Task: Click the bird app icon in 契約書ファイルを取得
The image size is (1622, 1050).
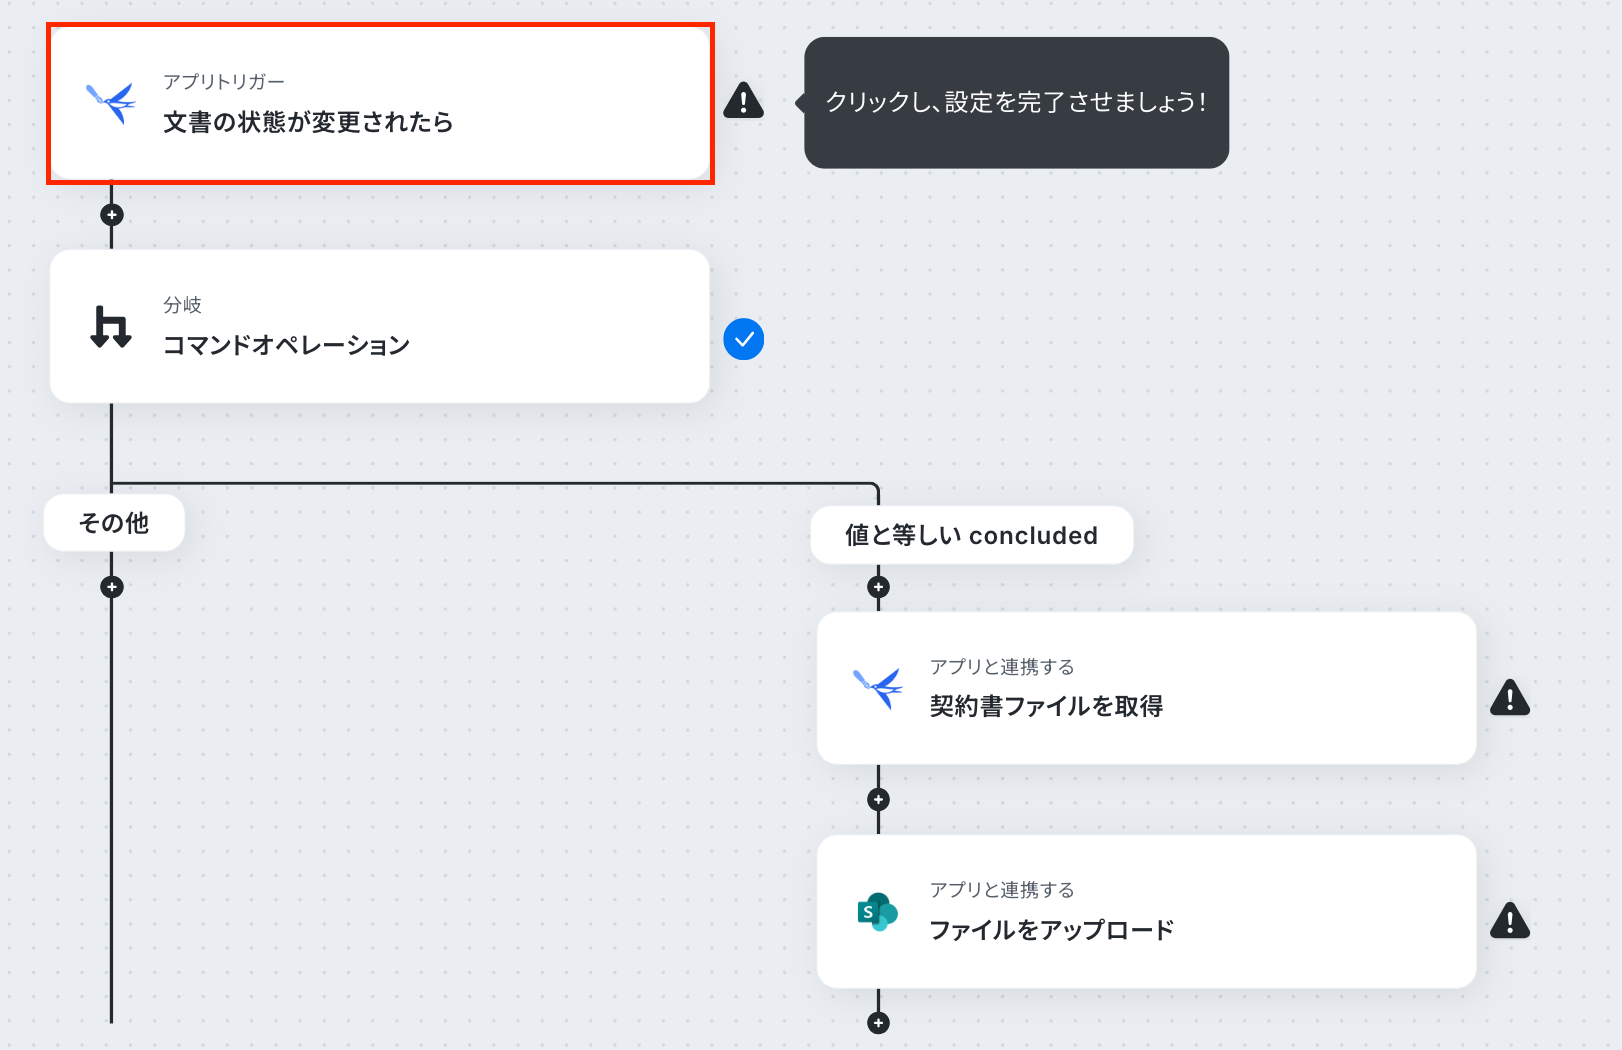Action: 877,688
